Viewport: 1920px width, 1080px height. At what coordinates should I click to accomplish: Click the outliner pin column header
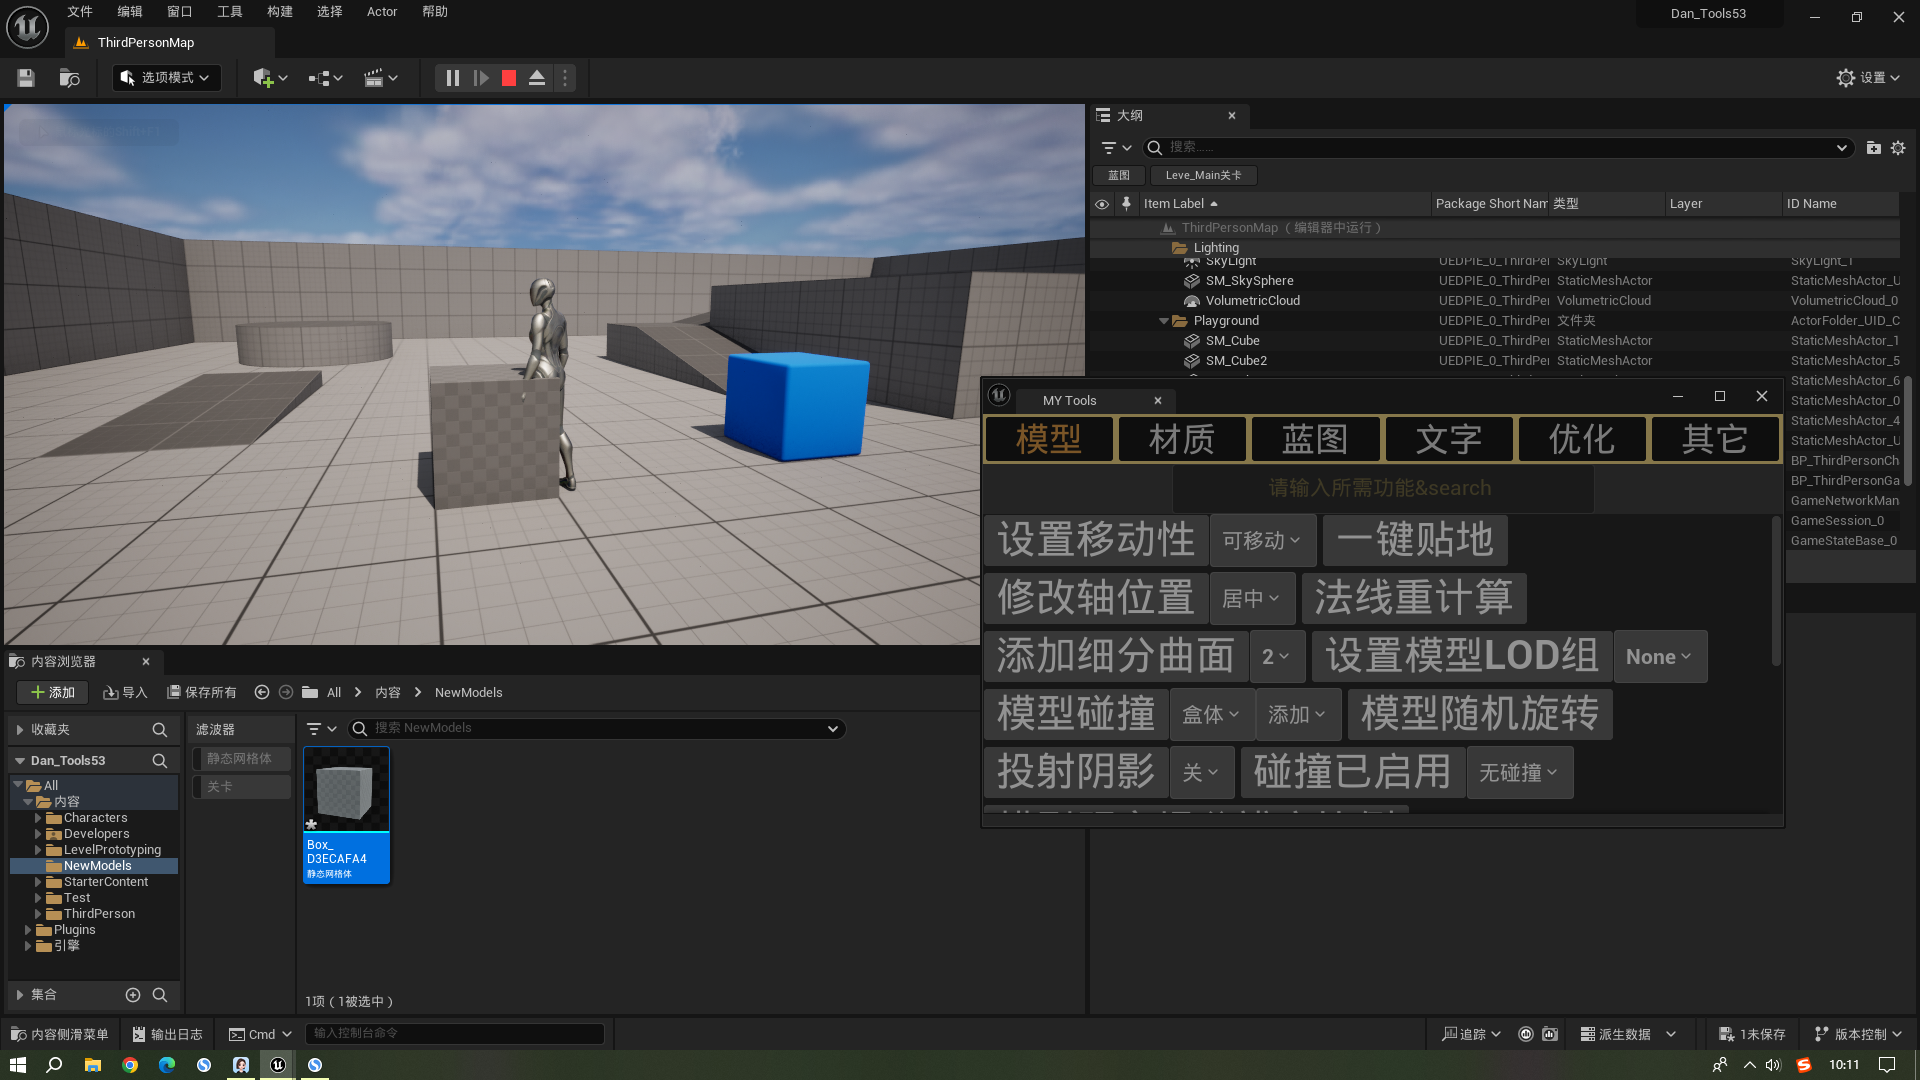[1126, 204]
